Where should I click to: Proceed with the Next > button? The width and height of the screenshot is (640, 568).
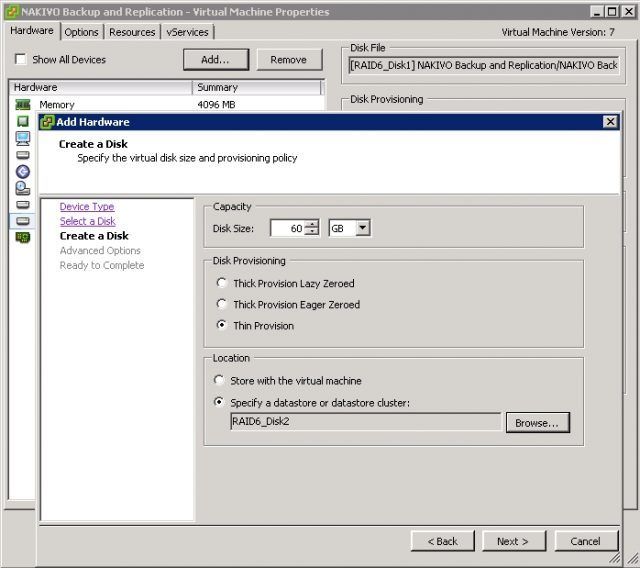(514, 541)
